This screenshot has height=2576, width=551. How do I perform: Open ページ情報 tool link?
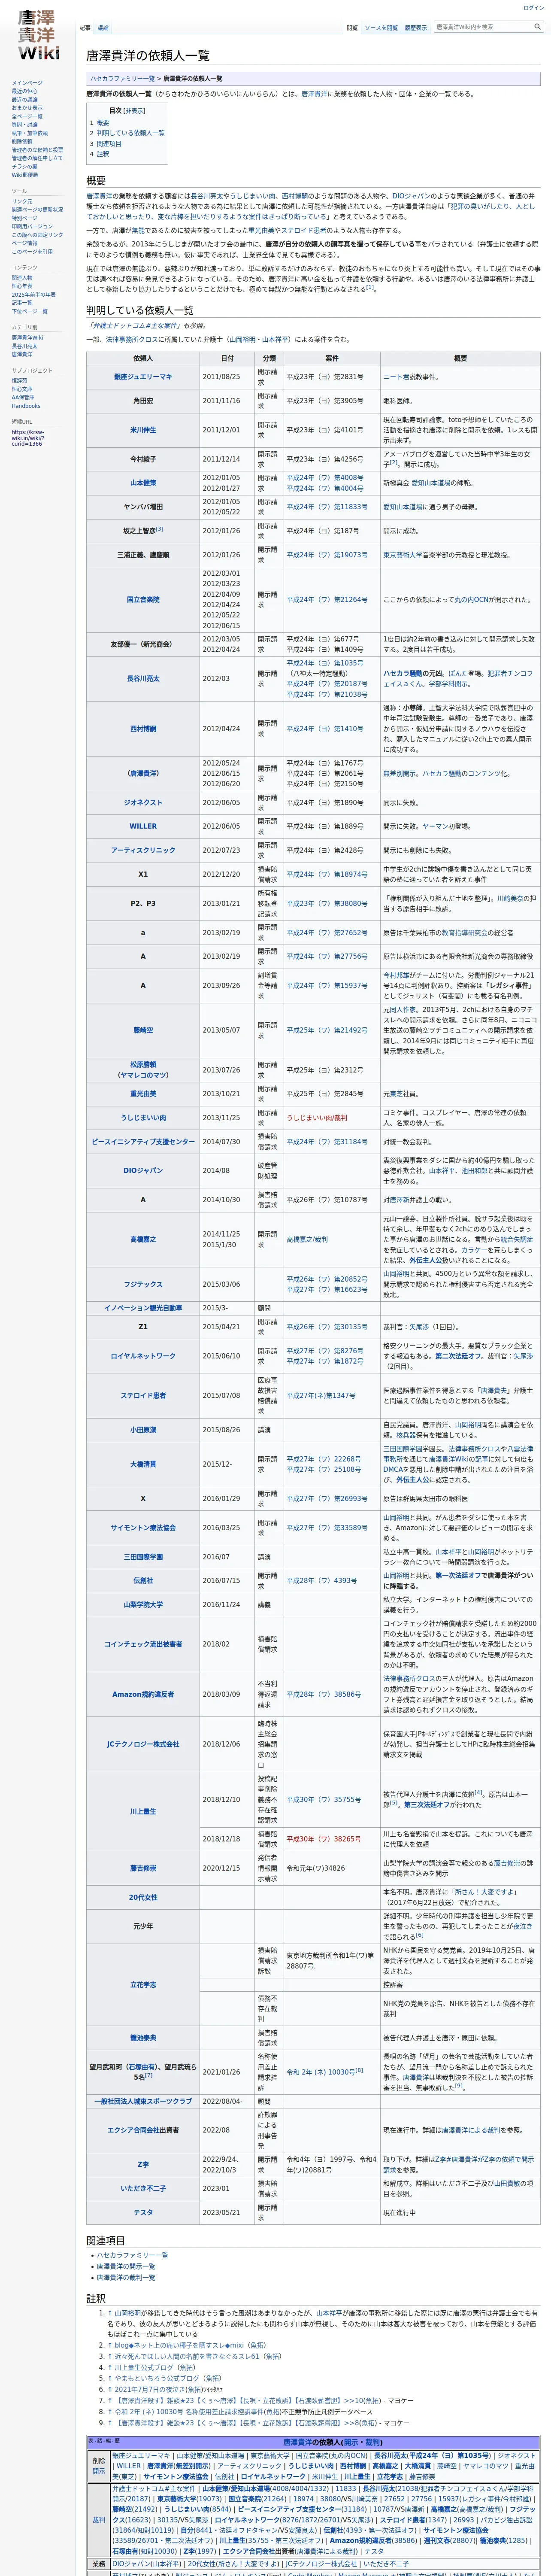[25, 243]
